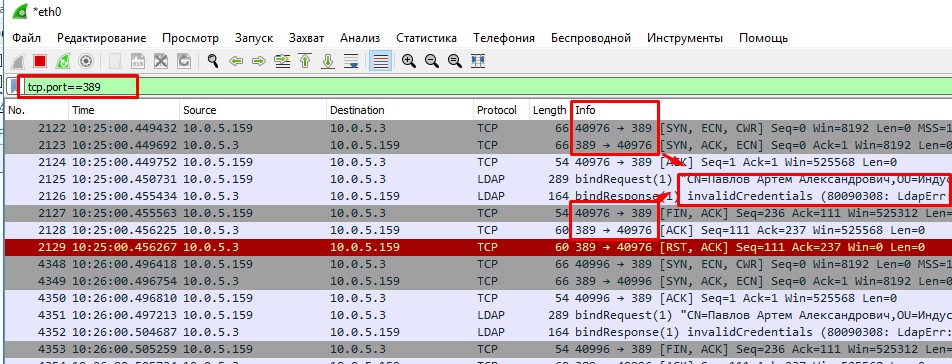Select packet number 2124
Image resolution: width=952 pixels, height=364 pixels.
click(x=478, y=162)
